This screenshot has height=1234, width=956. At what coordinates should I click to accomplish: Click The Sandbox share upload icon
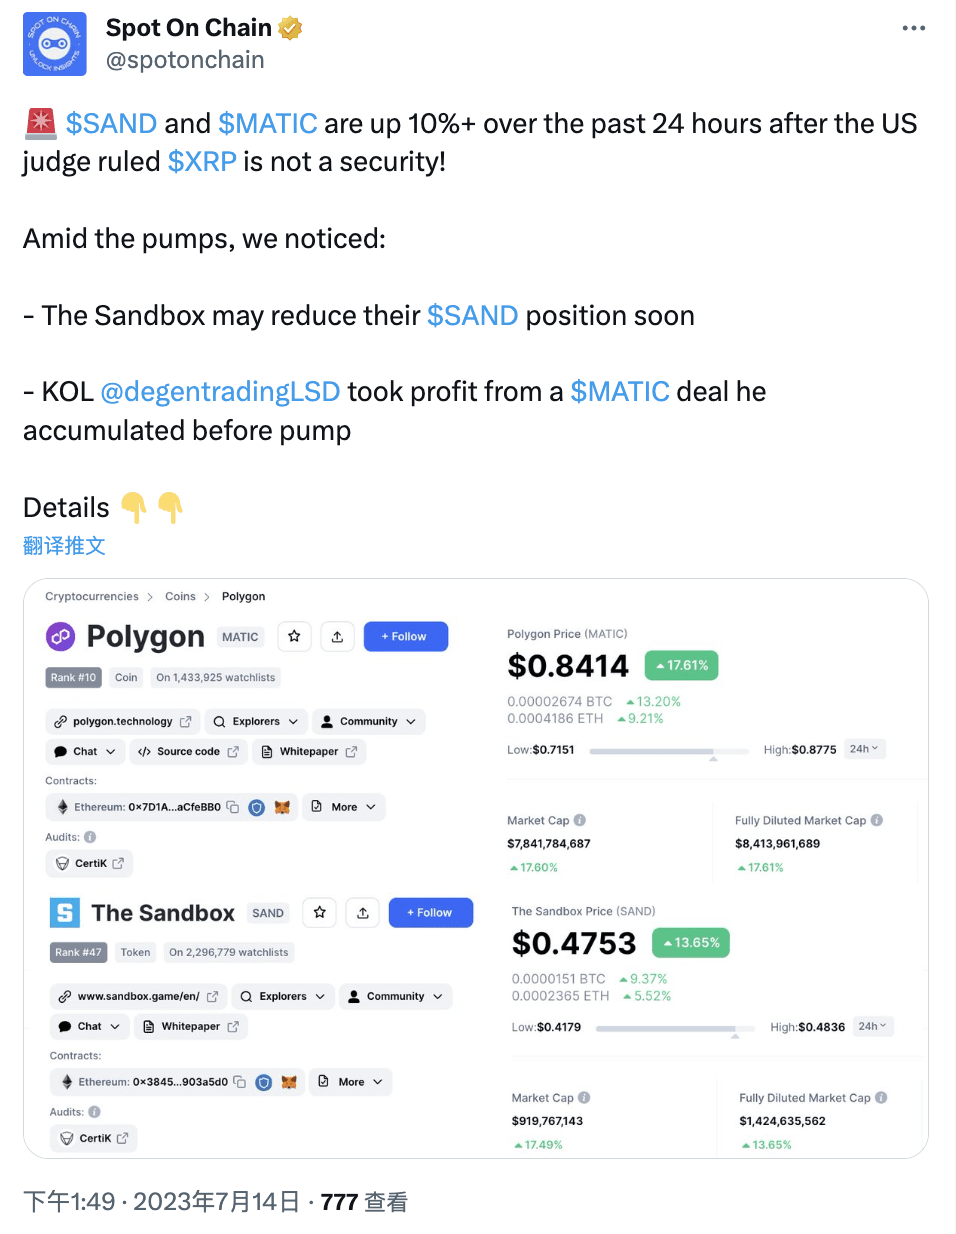(363, 912)
